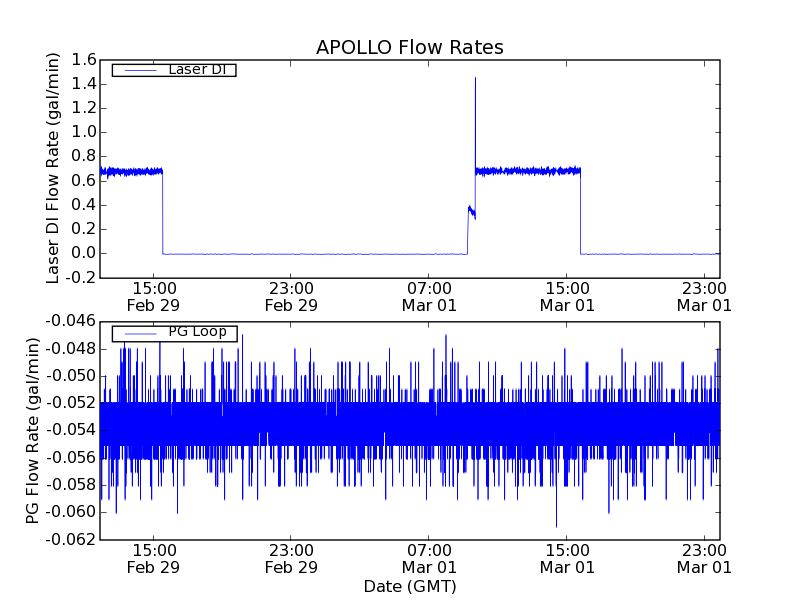Click the -0.052 tick on PG axis
800x600 pixels.
(x=71, y=403)
